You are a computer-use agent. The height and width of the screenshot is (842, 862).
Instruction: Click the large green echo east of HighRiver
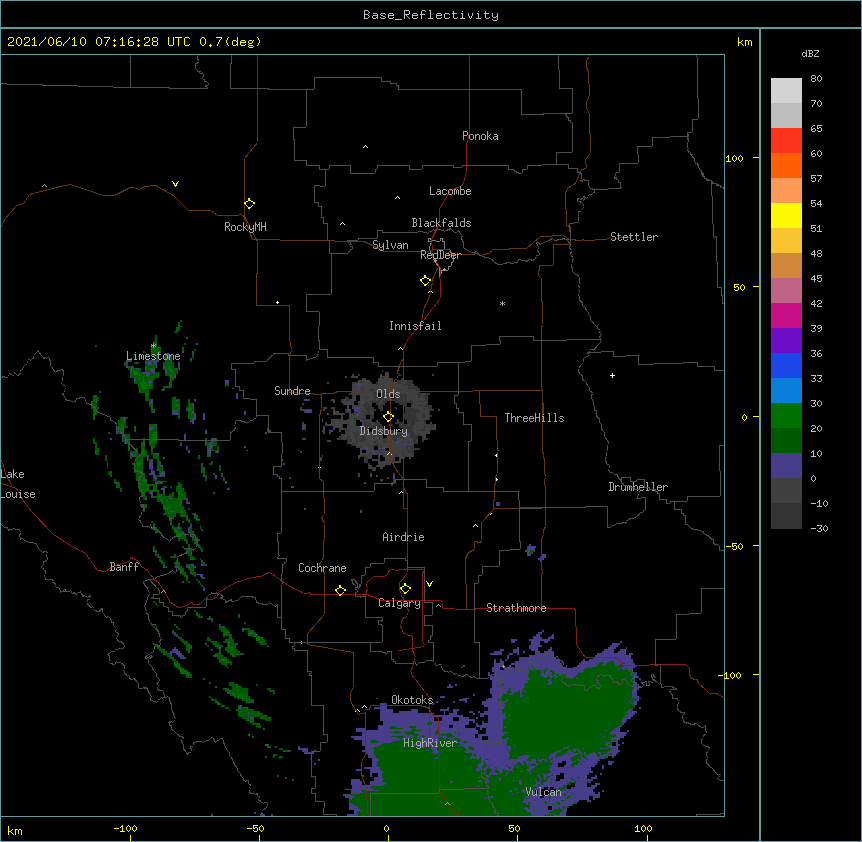566,714
